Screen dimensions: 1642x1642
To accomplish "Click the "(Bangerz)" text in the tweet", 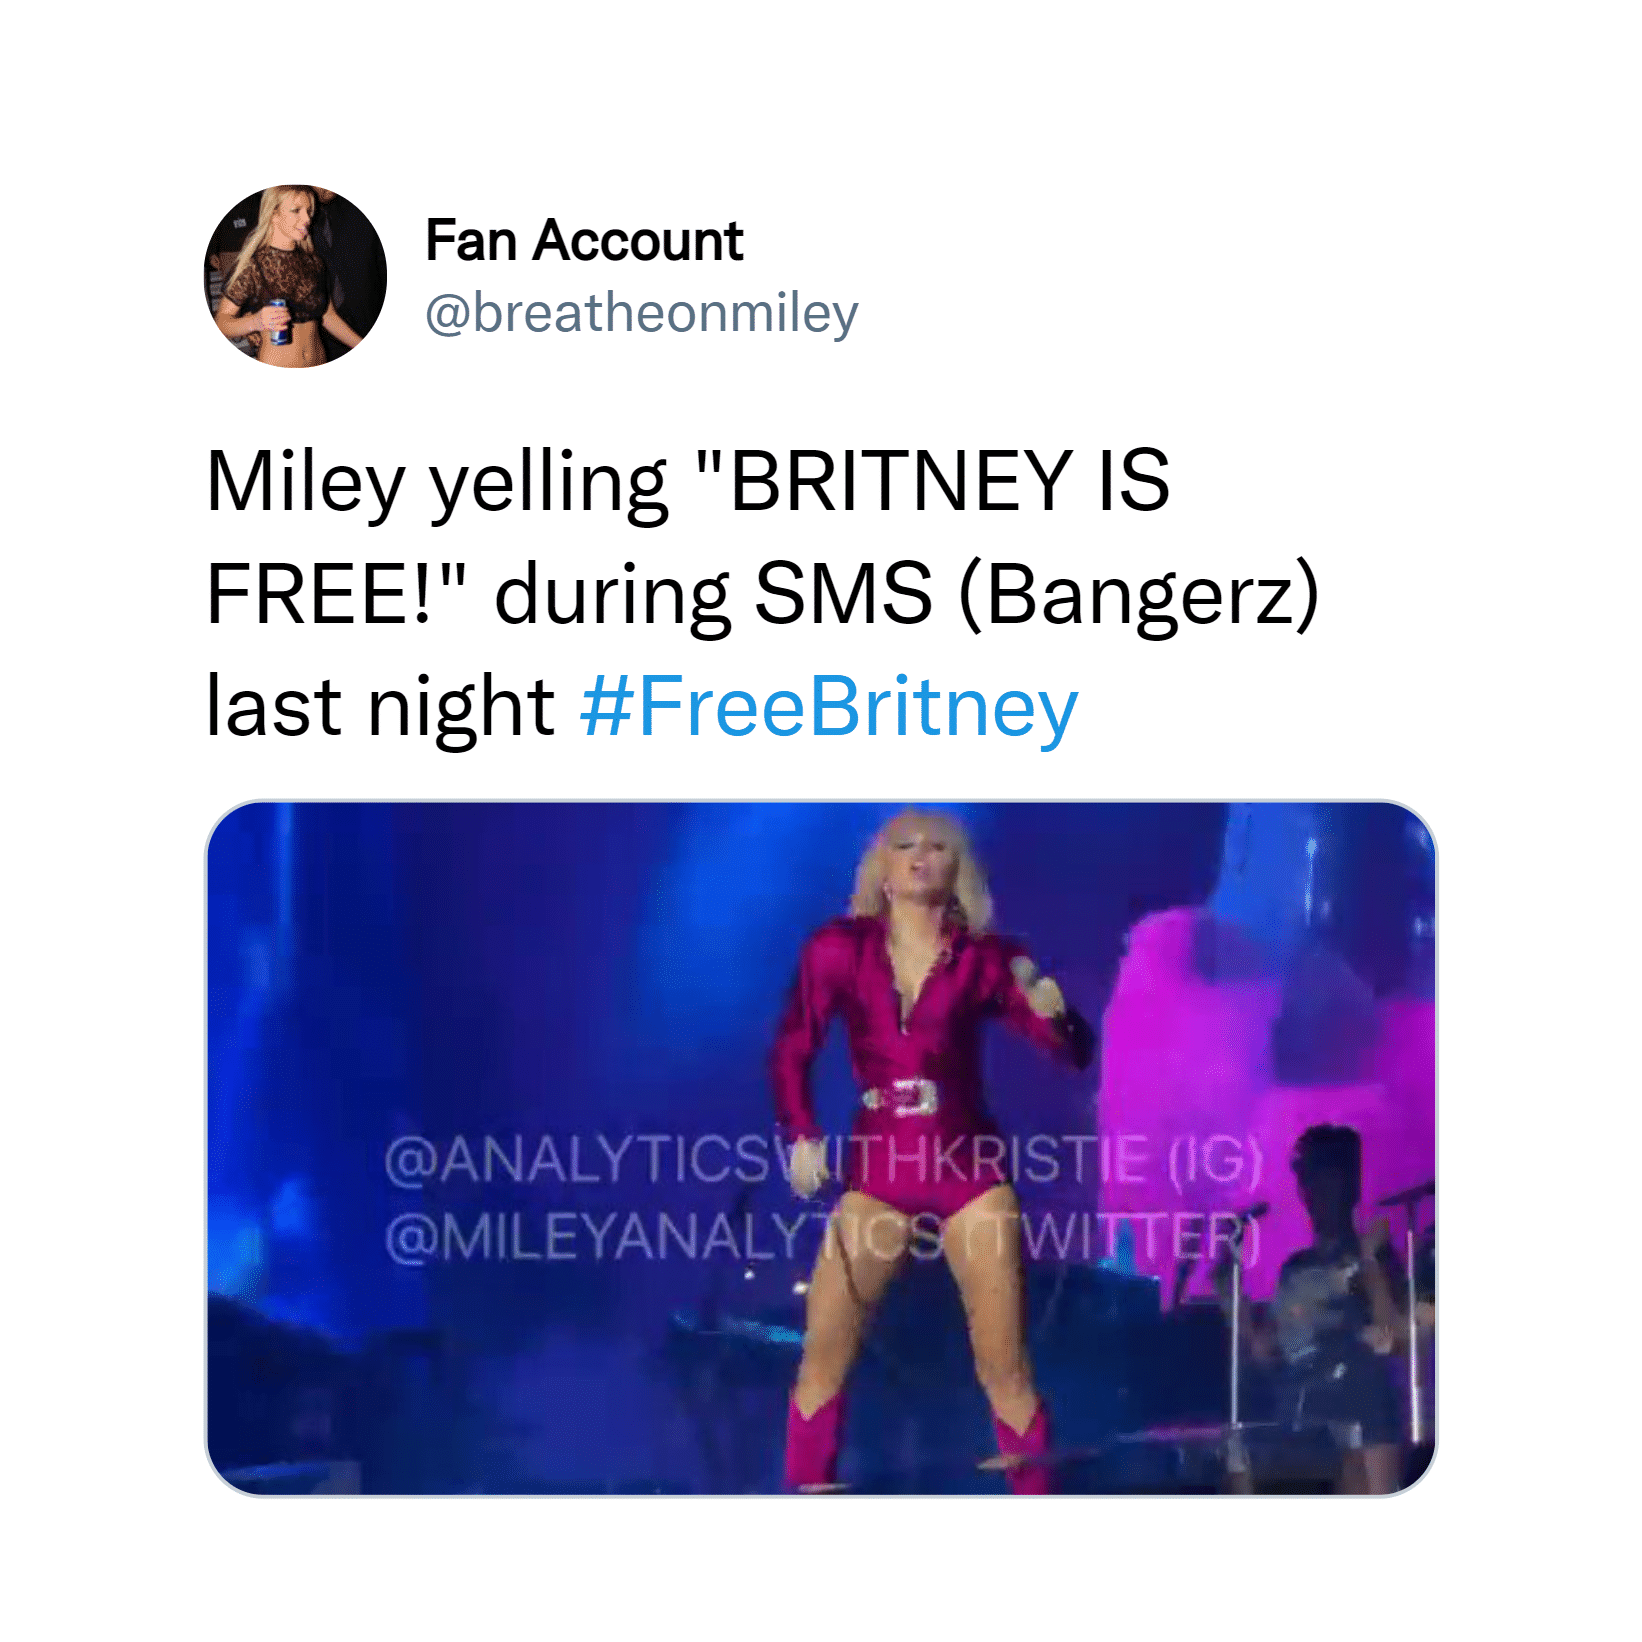I will (1140, 596).
